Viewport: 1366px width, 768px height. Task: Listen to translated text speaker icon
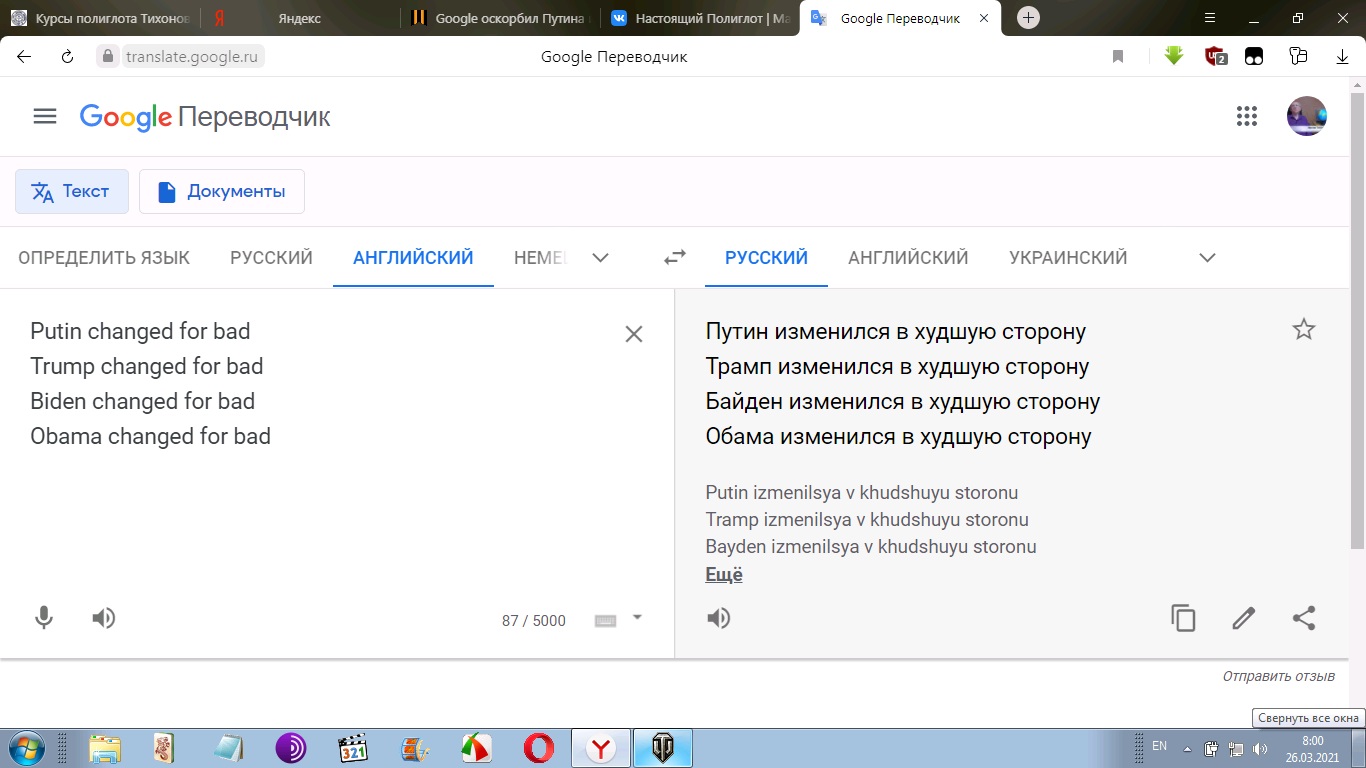719,618
